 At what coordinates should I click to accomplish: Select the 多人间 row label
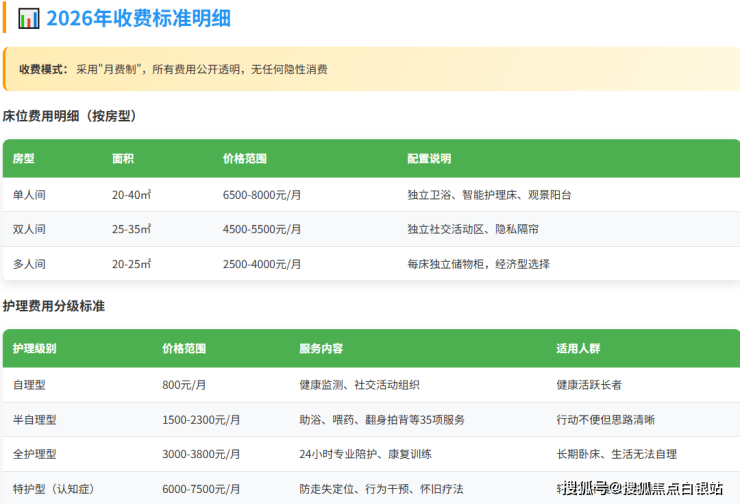(x=29, y=264)
